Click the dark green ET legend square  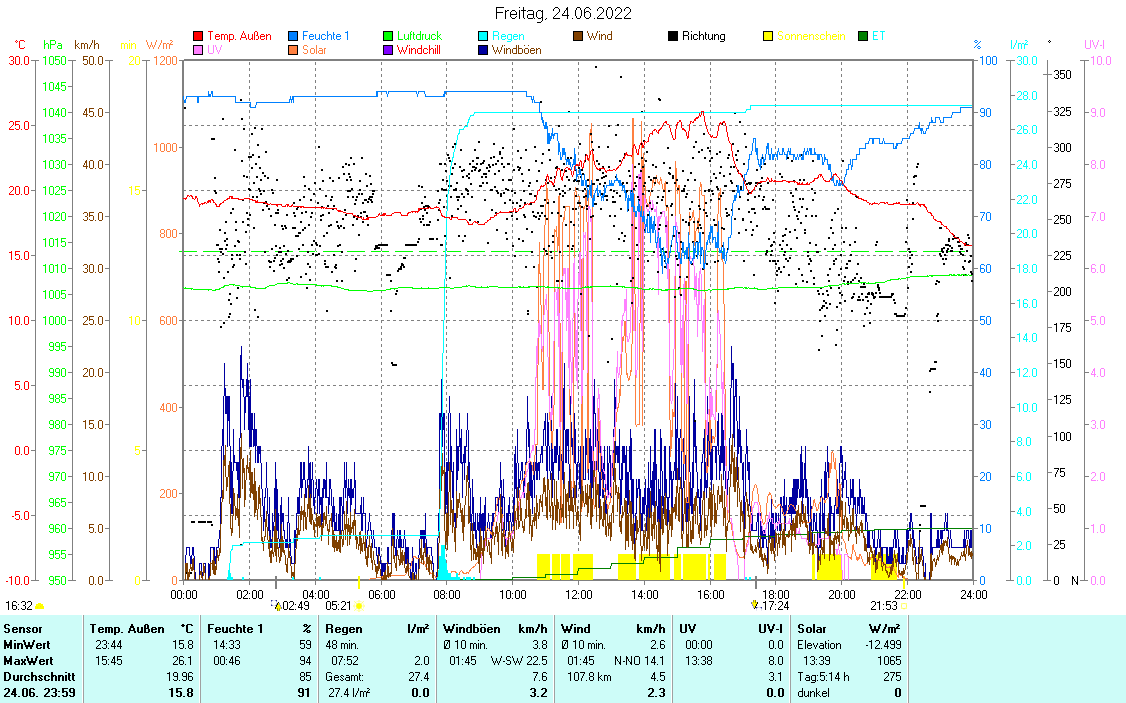tap(864, 36)
